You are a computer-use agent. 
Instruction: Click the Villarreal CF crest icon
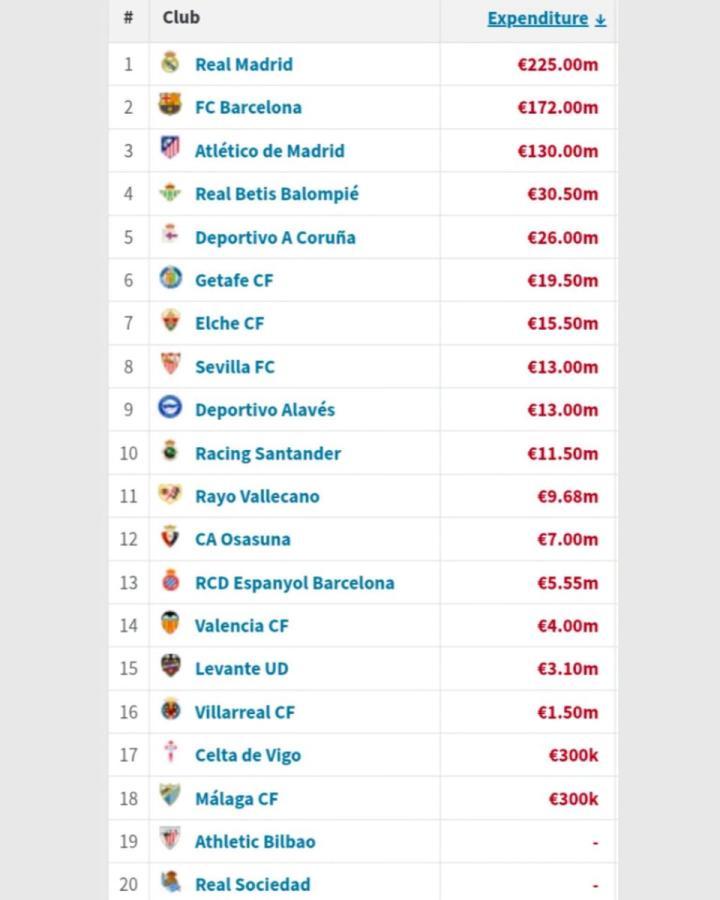(171, 710)
